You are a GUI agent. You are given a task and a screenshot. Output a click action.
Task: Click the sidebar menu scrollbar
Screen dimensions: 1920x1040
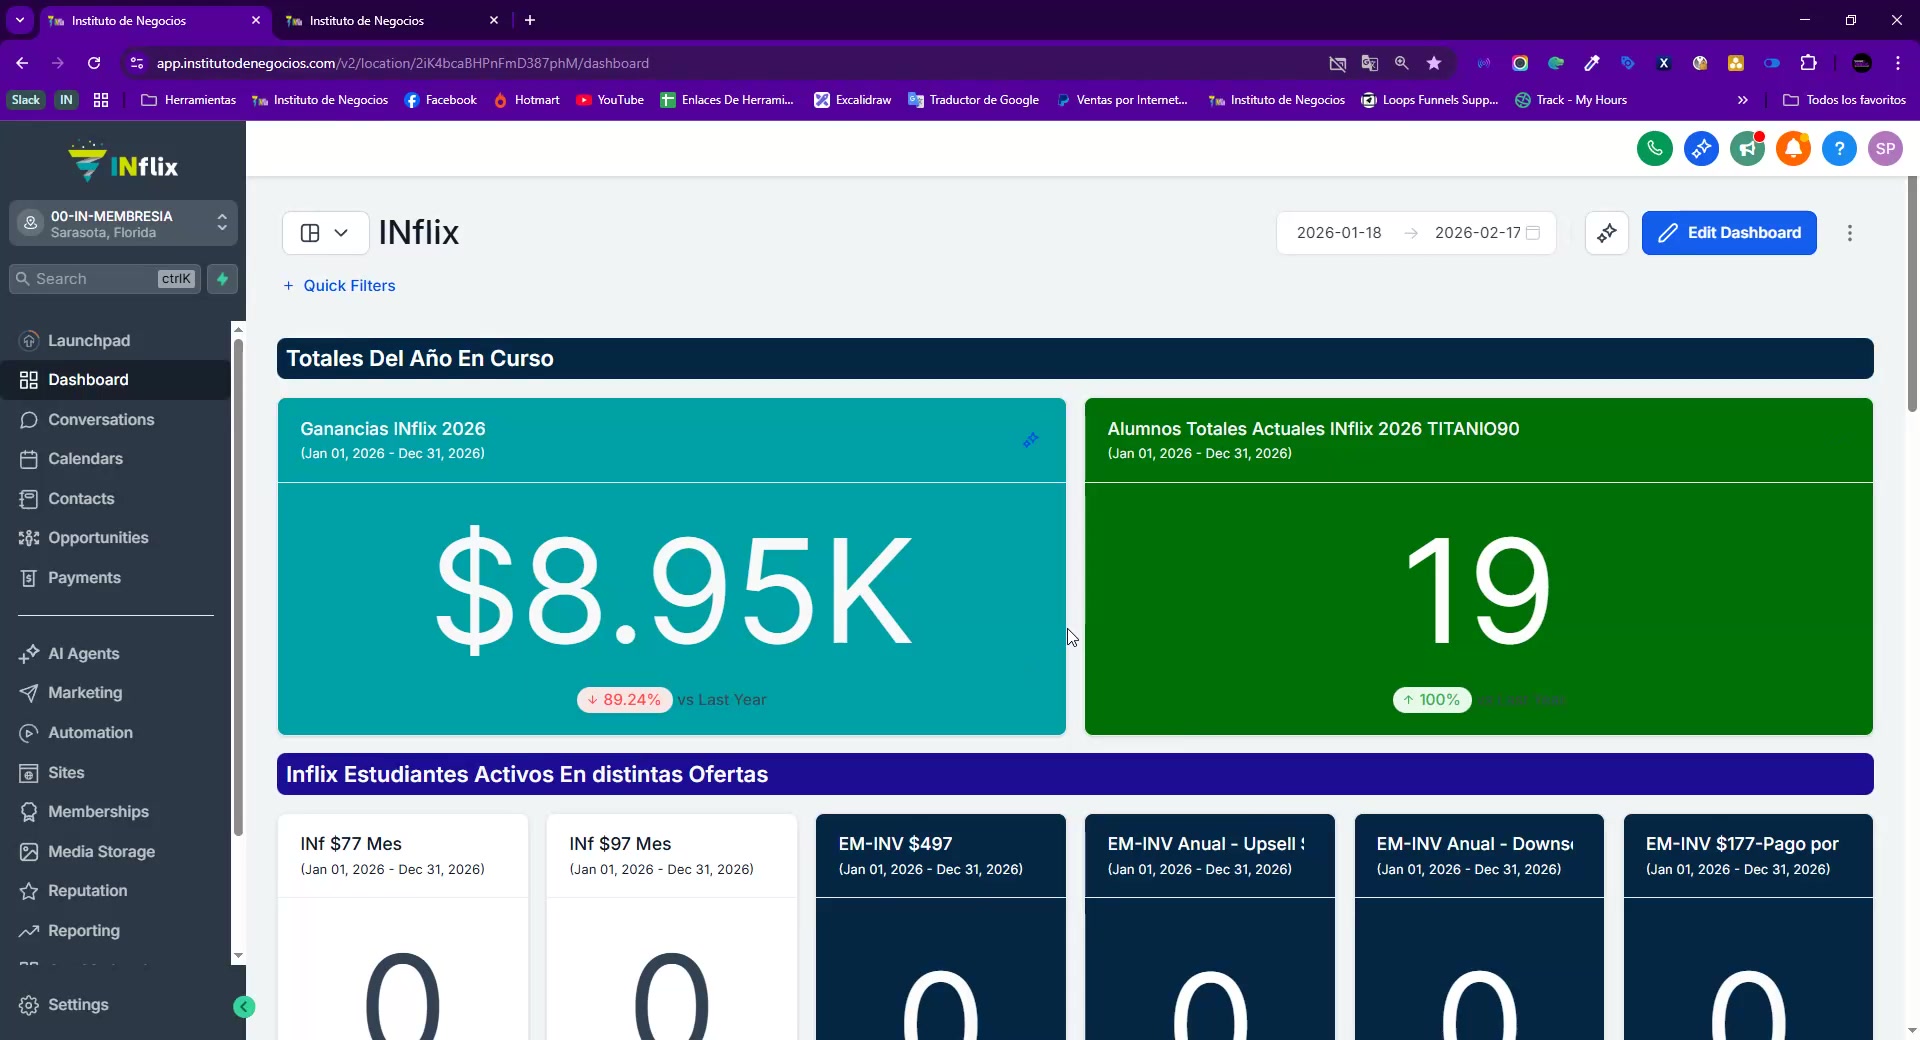click(x=238, y=588)
